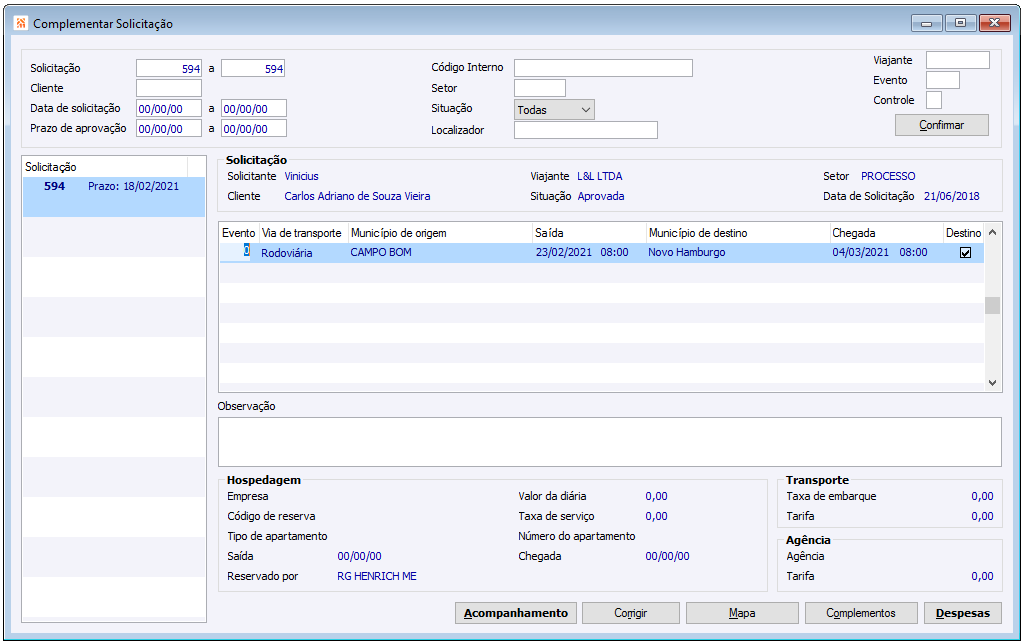Screen dimensions: 1023x642
Task: Click the Data de solicitação start field
Action: [x=169, y=108]
